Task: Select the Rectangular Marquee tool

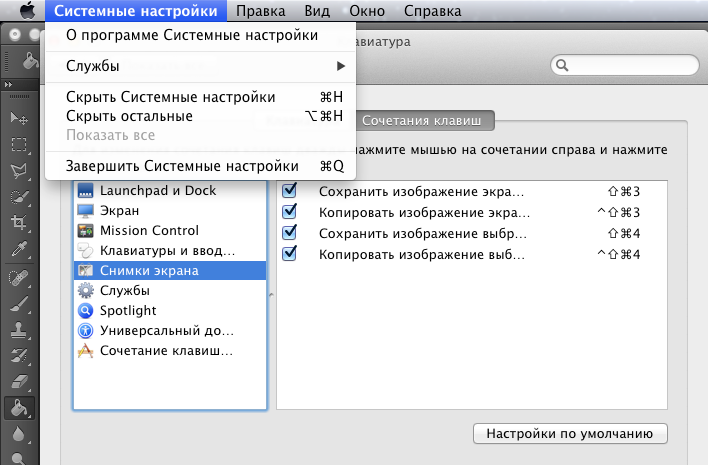Action: pyautogui.click(x=19, y=144)
